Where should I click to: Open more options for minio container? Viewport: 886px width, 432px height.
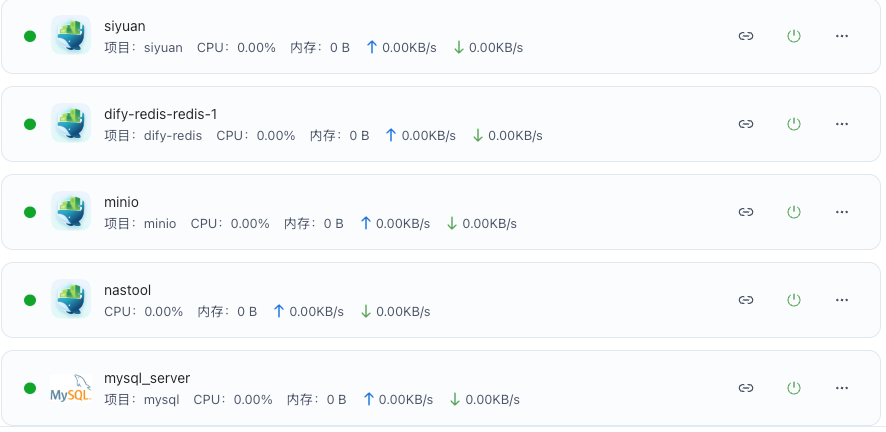842,212
